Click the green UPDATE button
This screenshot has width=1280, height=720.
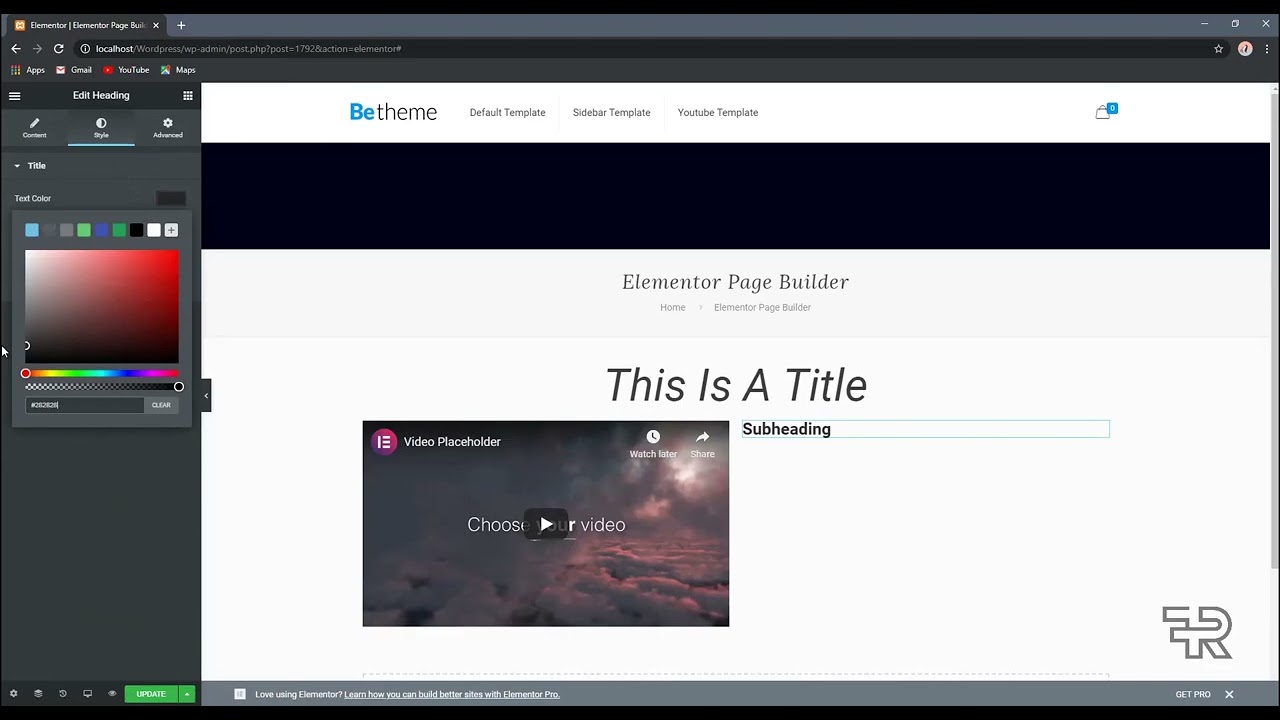pyautogui.click(x=151, y=694)
